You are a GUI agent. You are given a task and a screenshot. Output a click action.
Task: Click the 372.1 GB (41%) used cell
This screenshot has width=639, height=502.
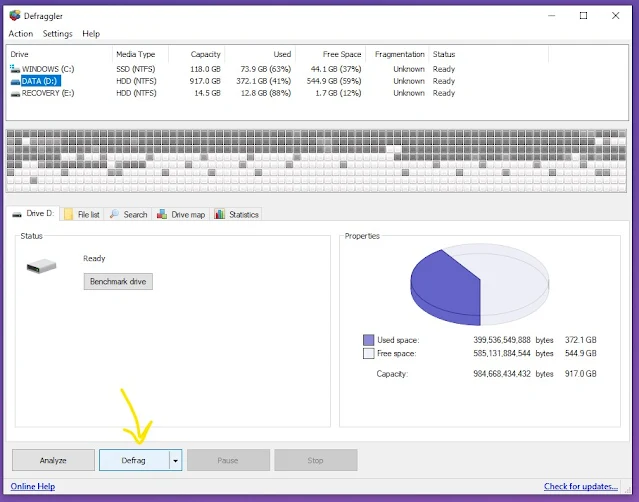pos(264,81)
